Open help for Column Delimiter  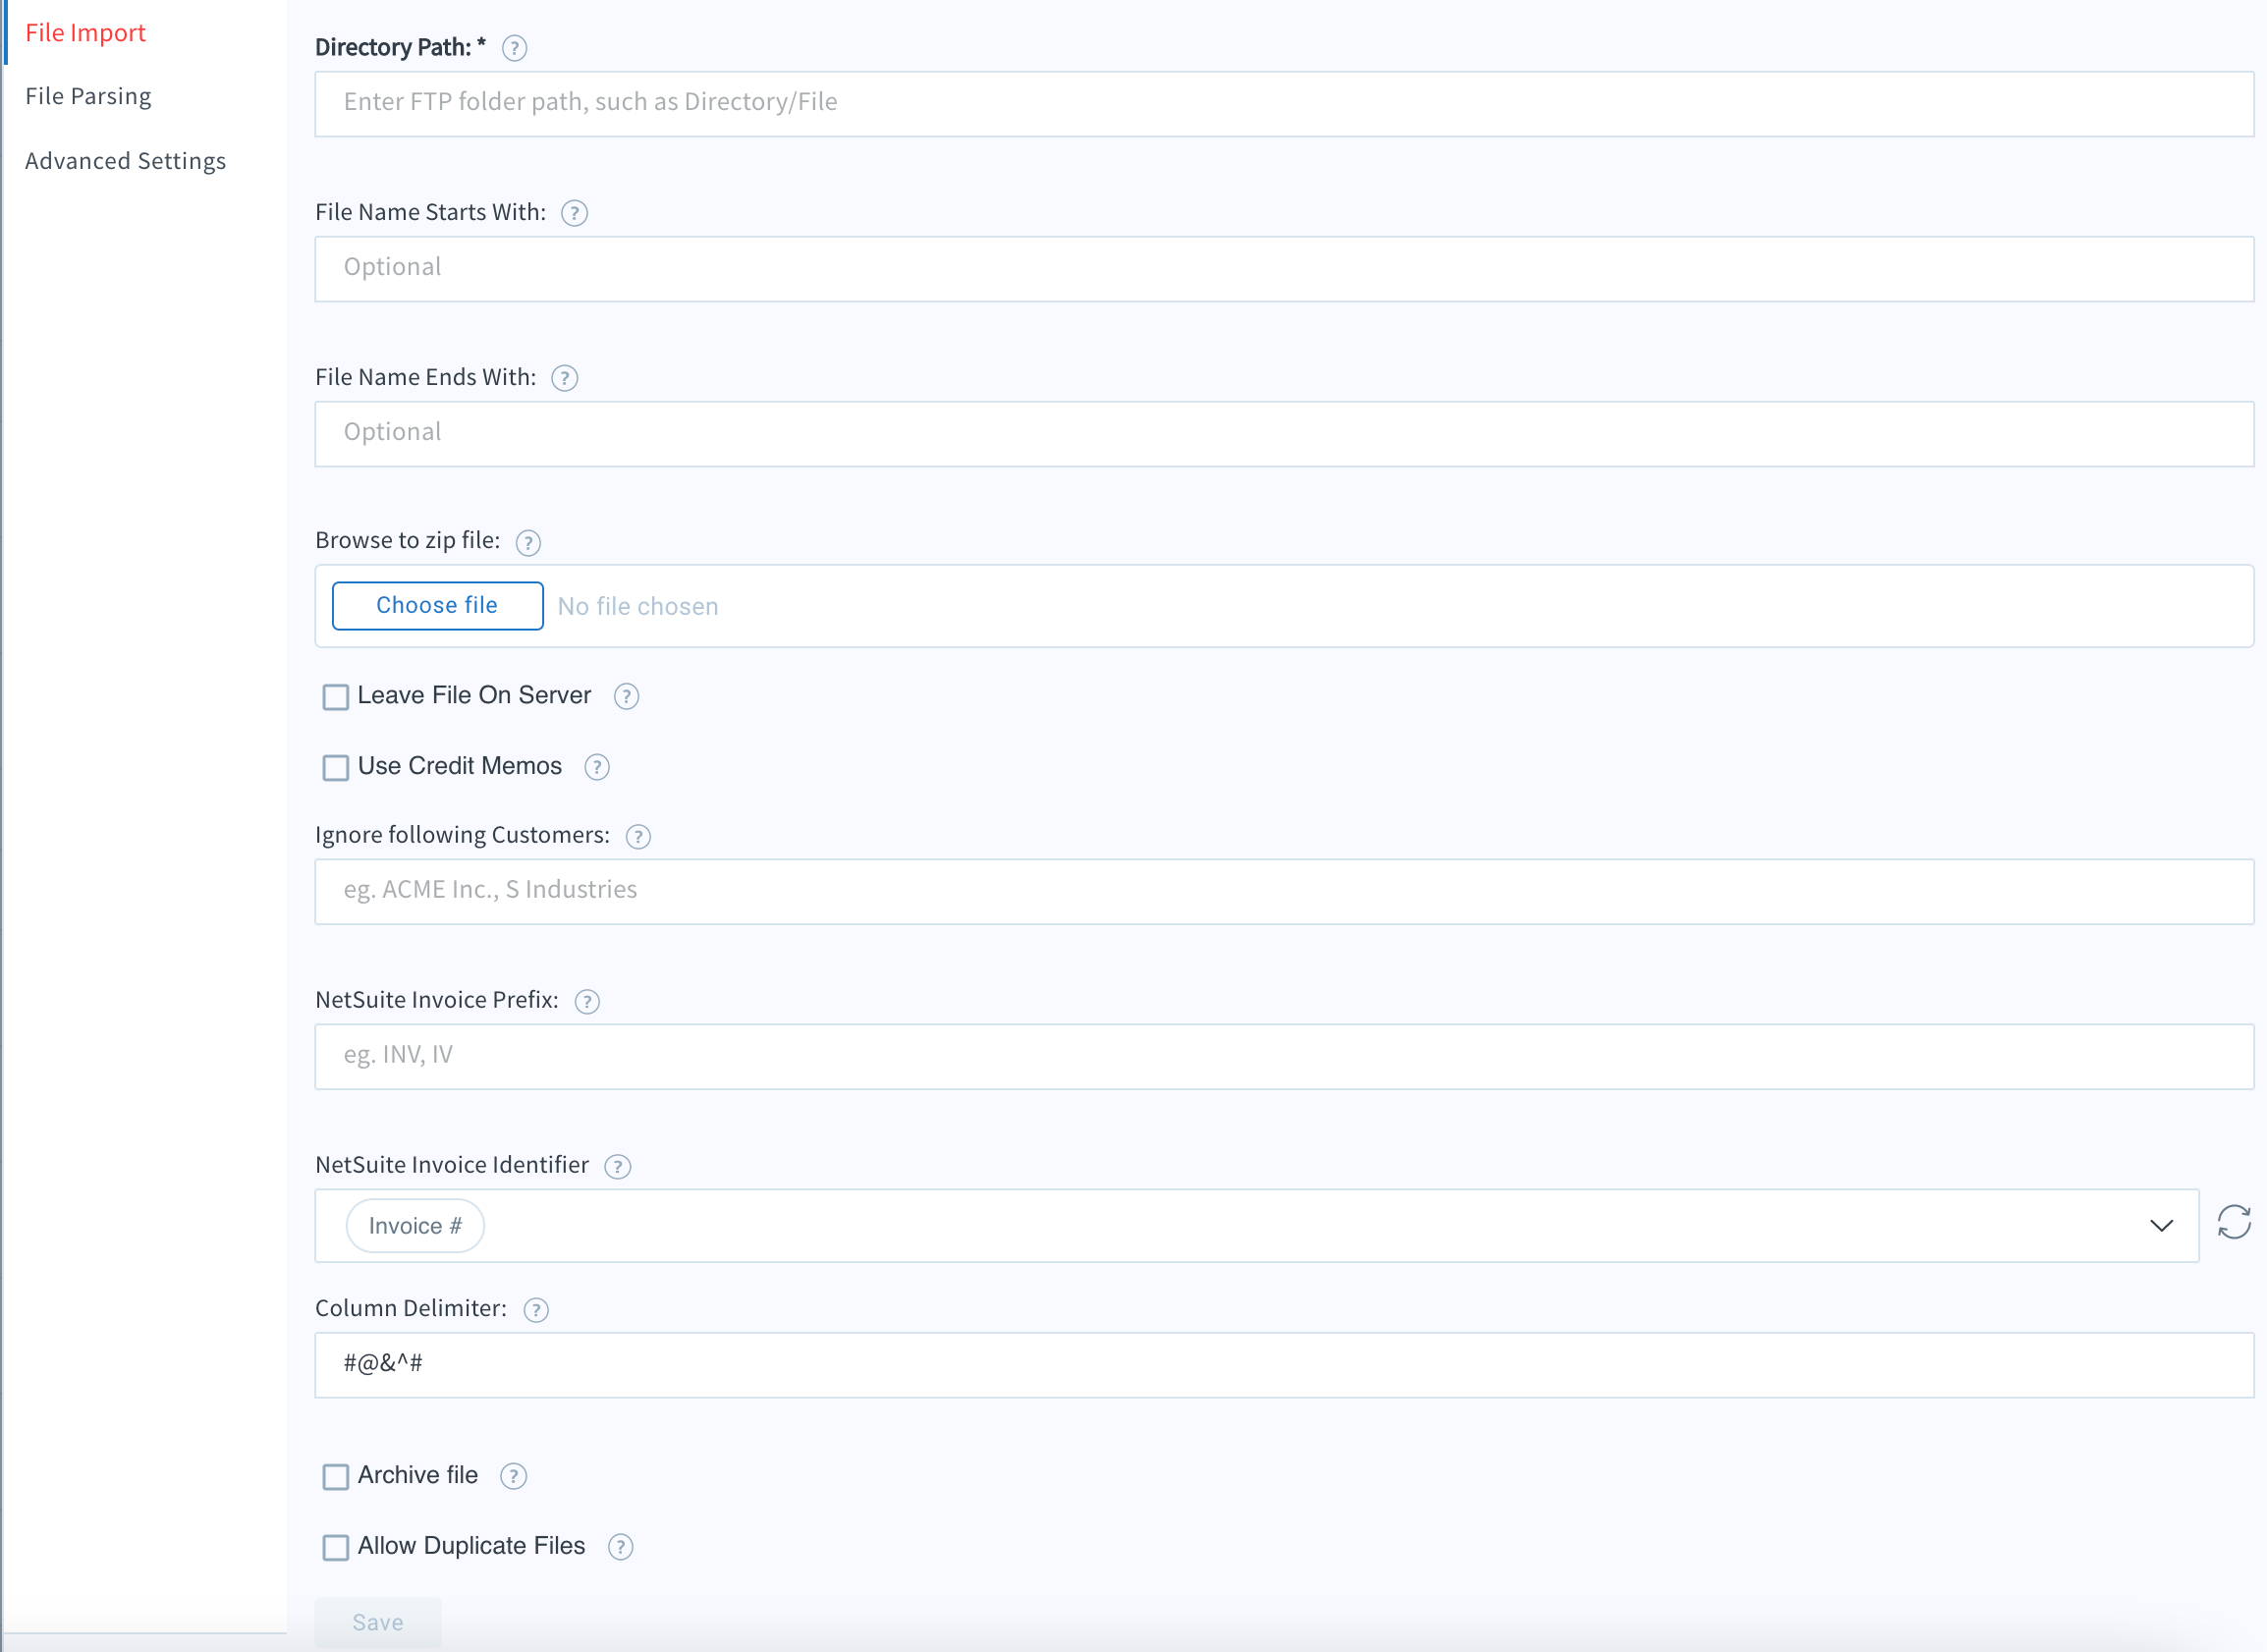coord(536,1309)
